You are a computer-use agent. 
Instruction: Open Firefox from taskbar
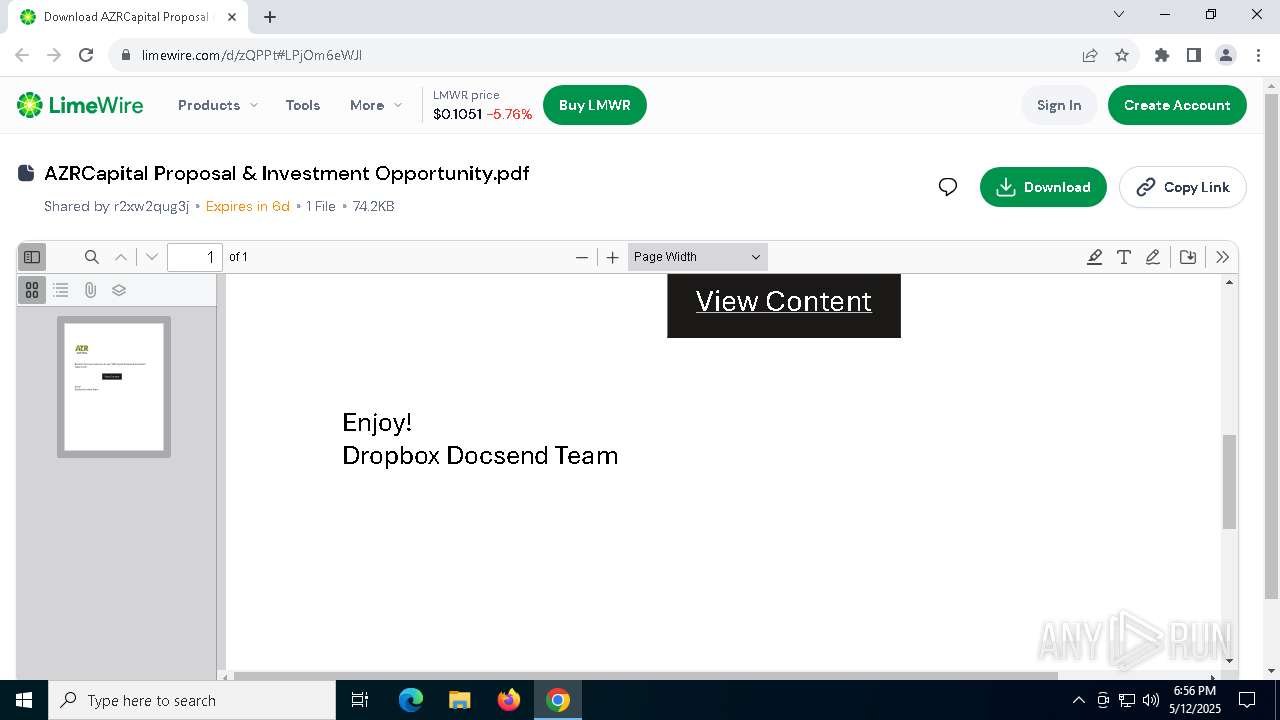508,700
